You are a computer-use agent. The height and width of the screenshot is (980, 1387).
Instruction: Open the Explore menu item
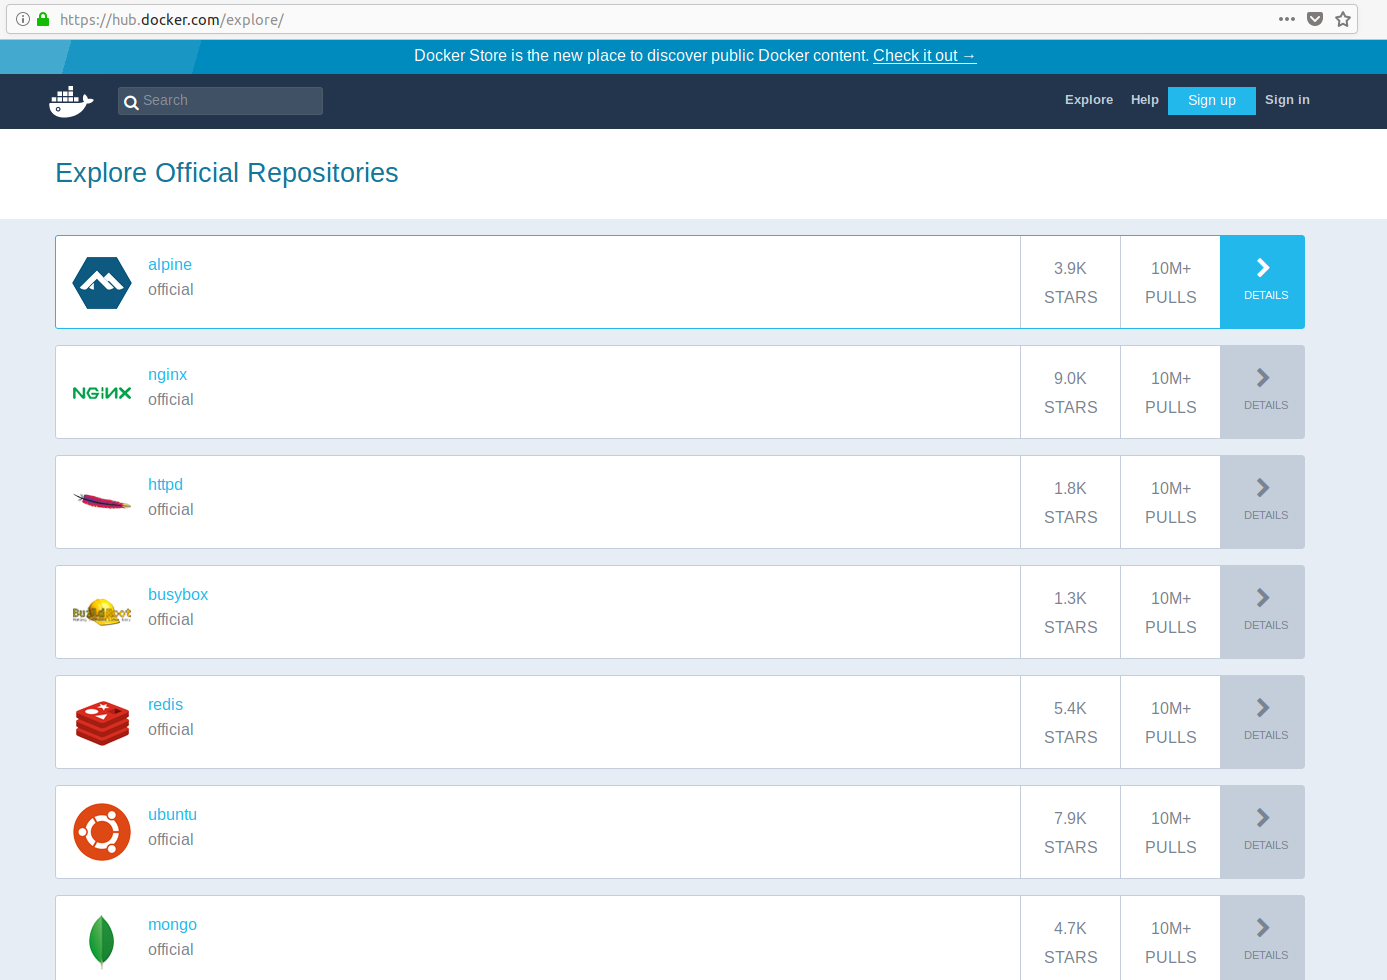click(x=1088, y=100)
